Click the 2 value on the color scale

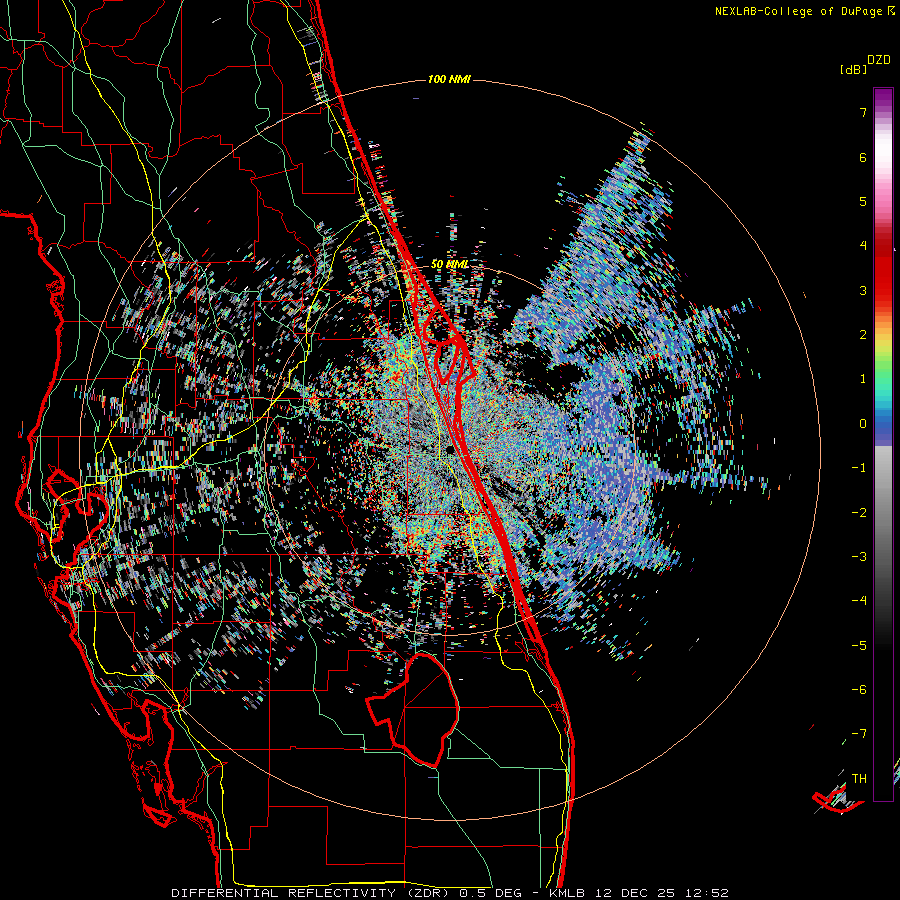pyautogui.click(x=863, y=335)
